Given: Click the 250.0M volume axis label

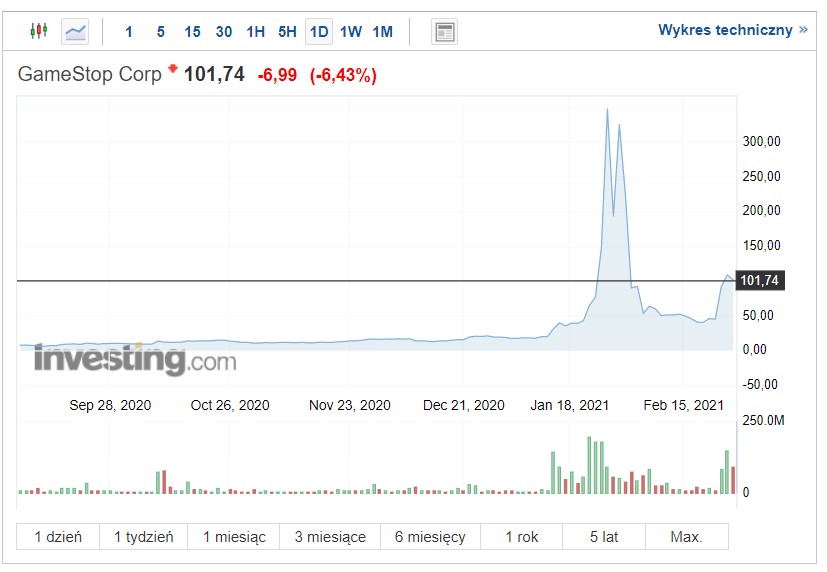Looking at the screenshot, I should [x=763, y=420].
